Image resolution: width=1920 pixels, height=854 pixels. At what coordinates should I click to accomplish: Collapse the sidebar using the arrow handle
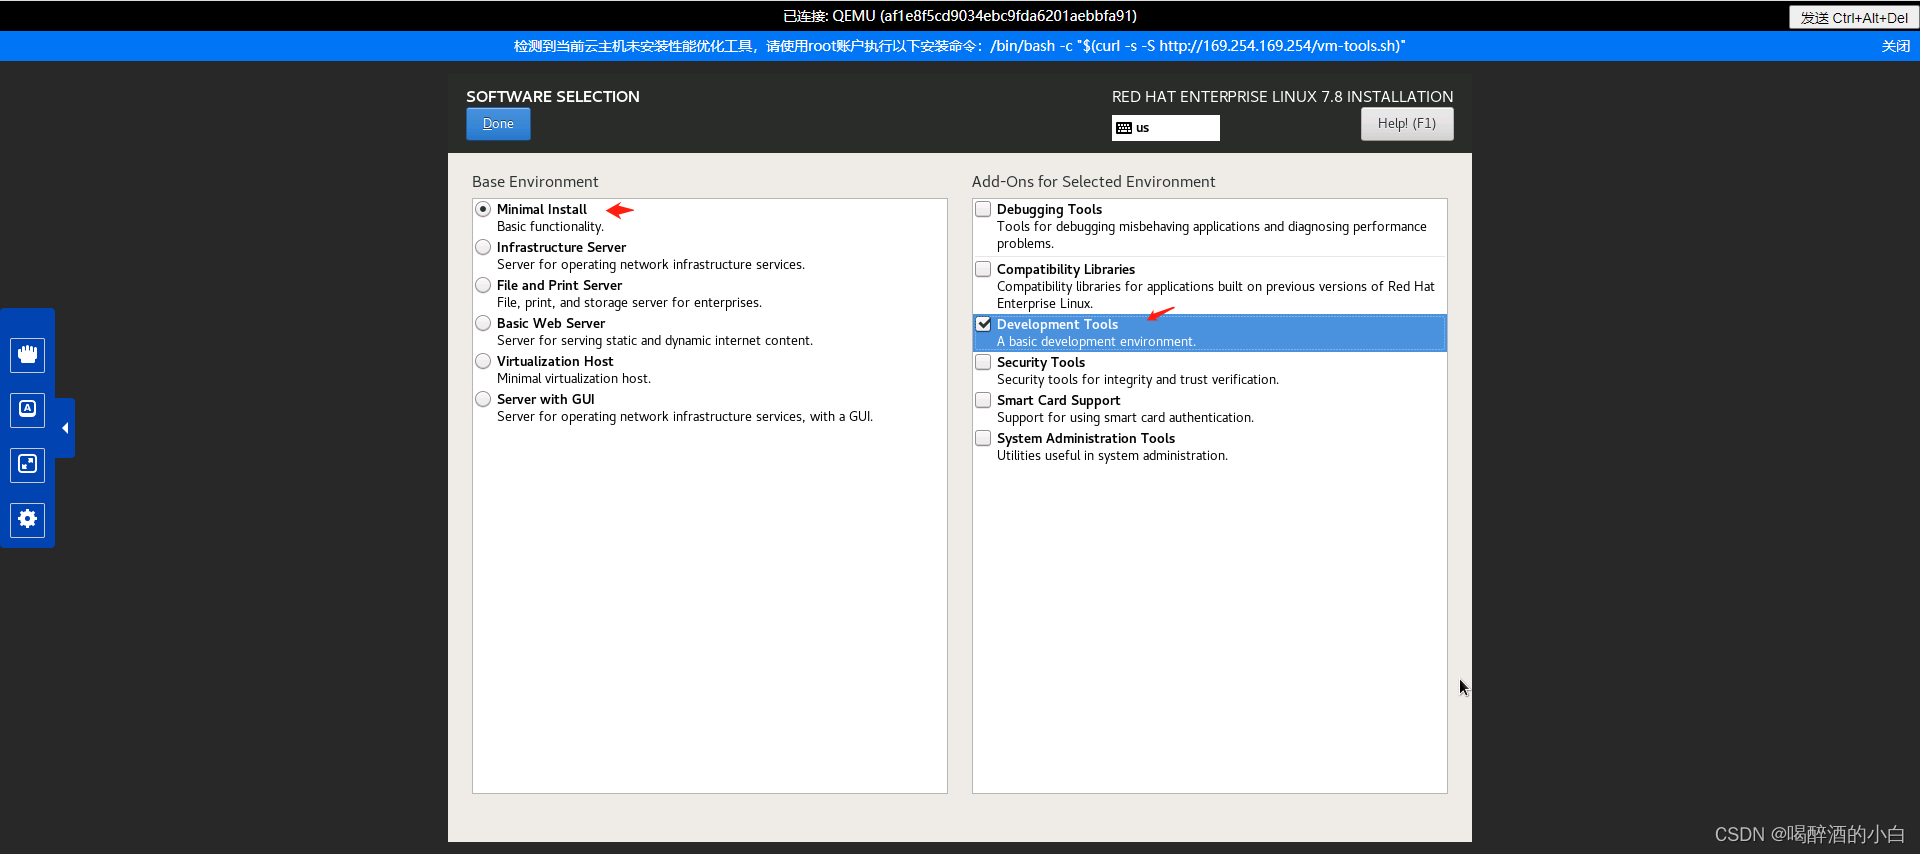click(x=65, y=428)
